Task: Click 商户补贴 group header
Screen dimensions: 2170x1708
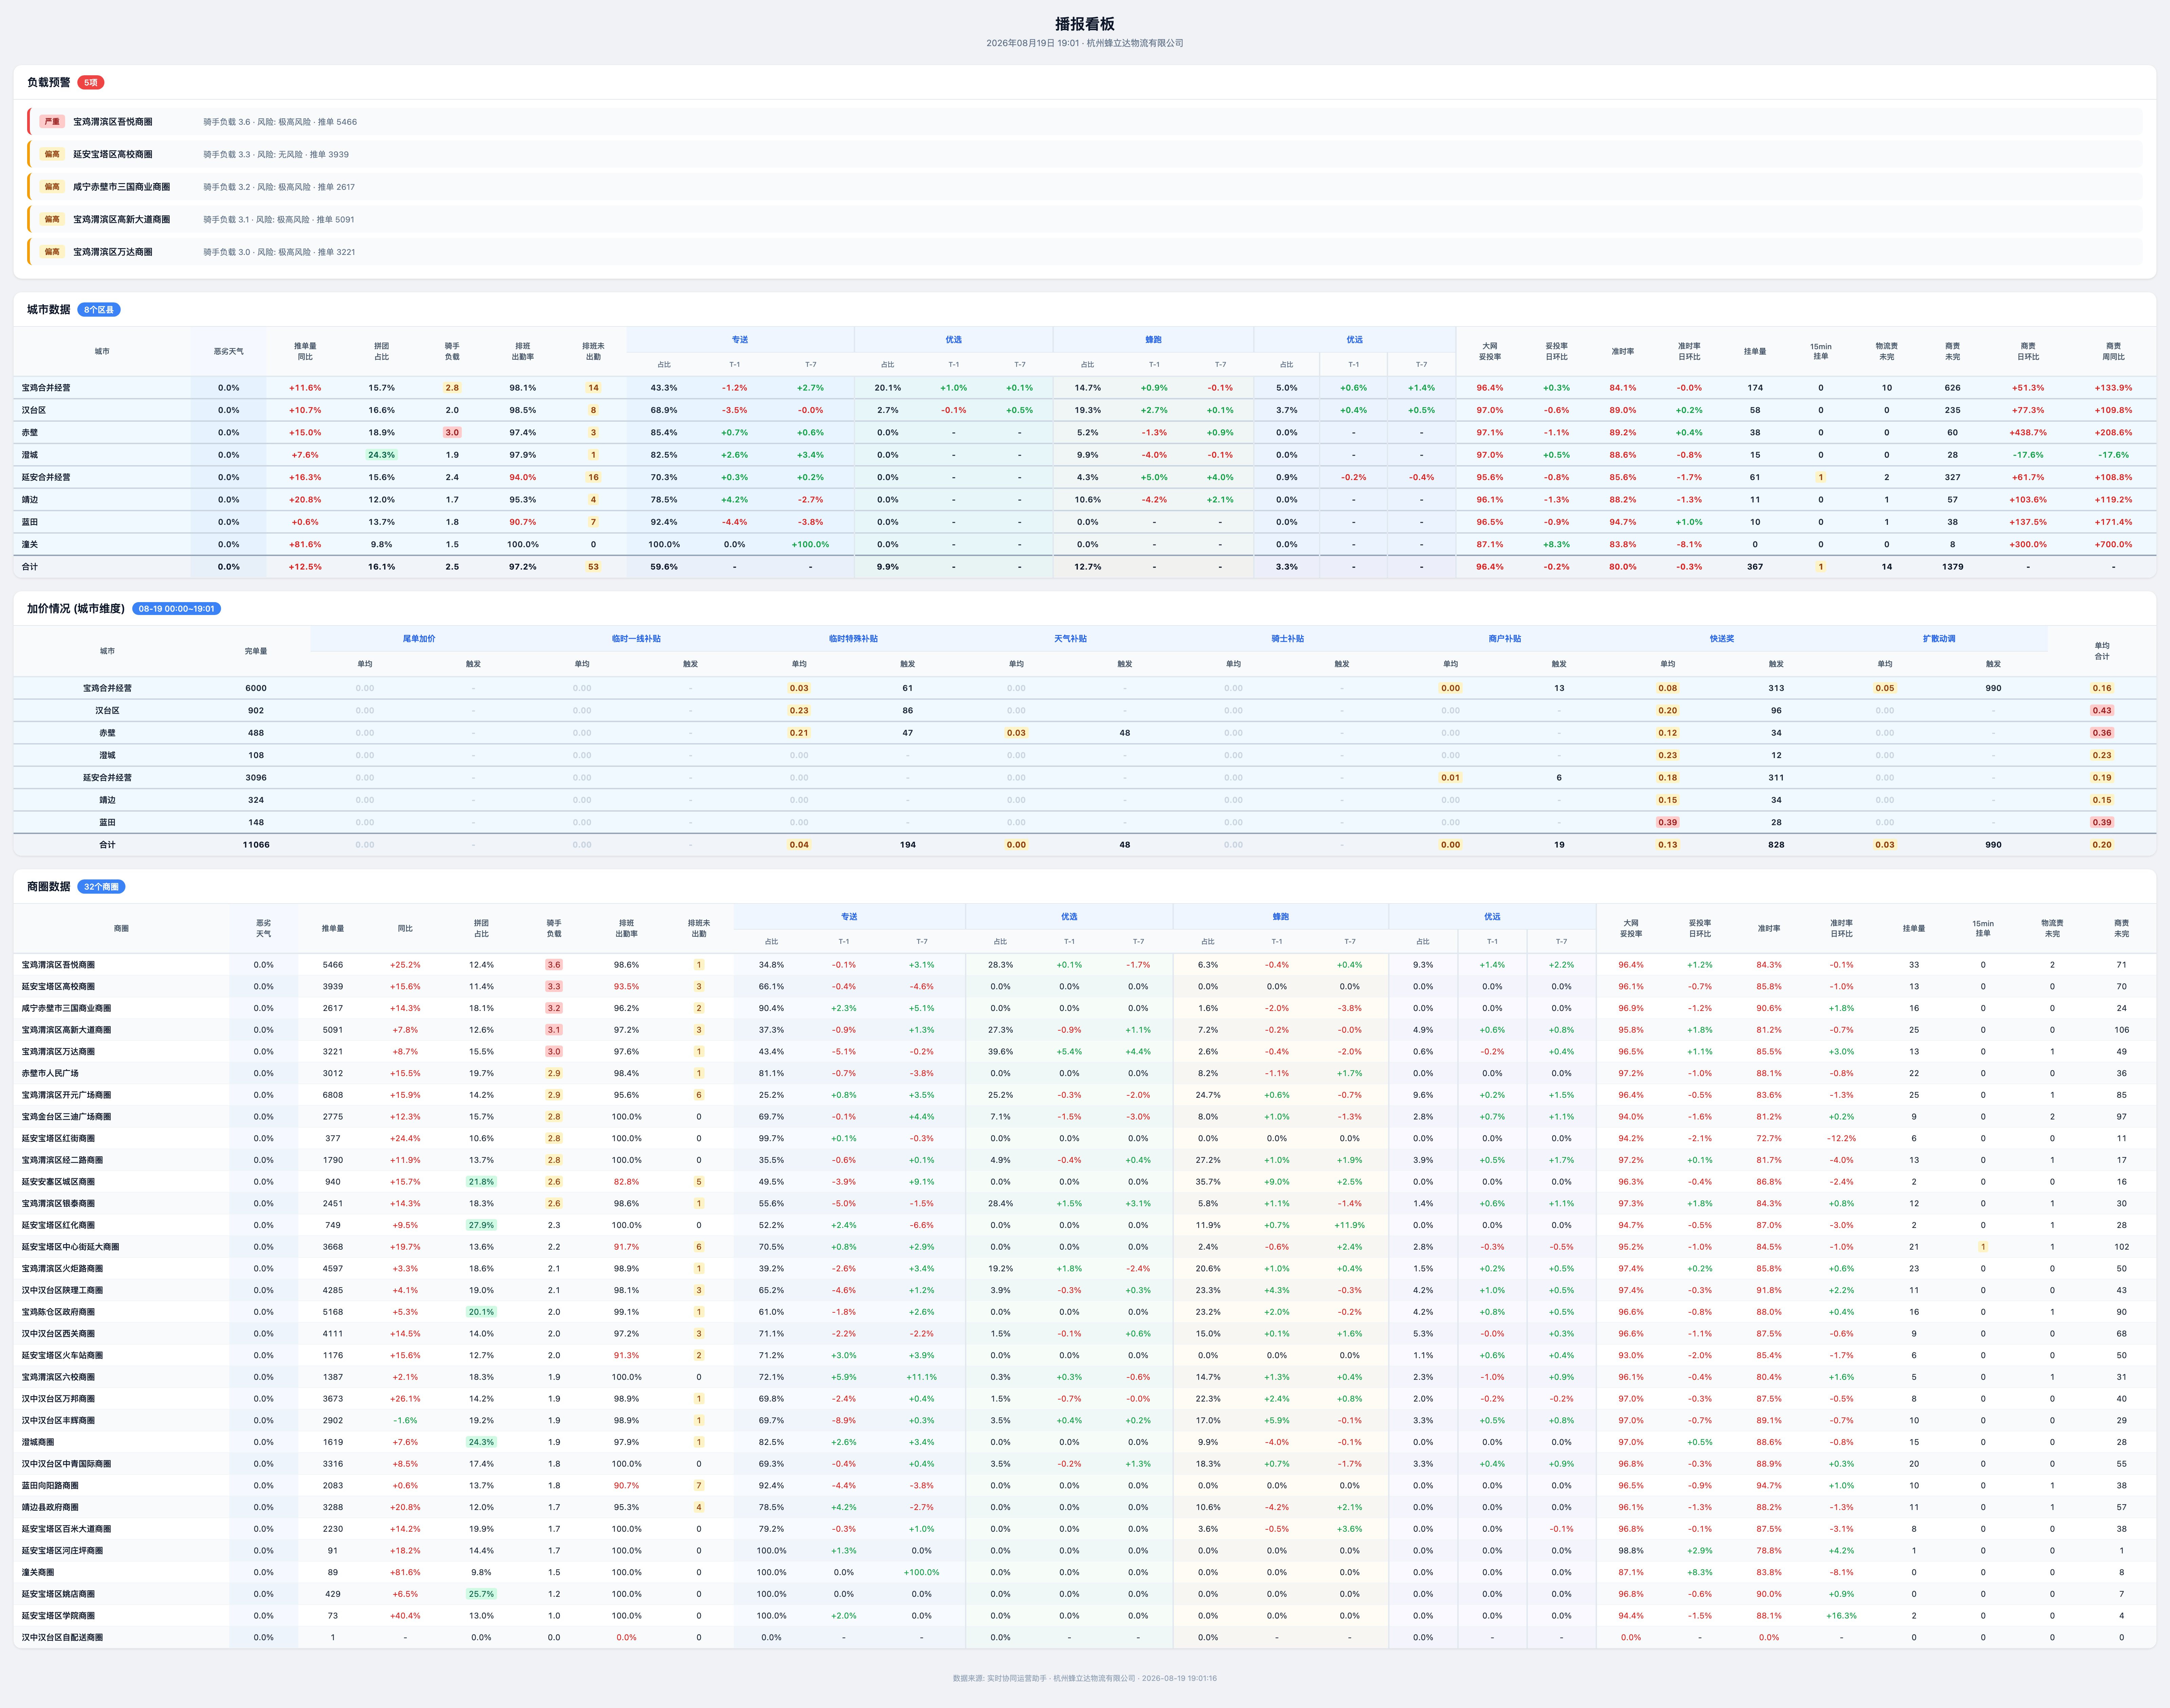Action: tap(1504, 639)
